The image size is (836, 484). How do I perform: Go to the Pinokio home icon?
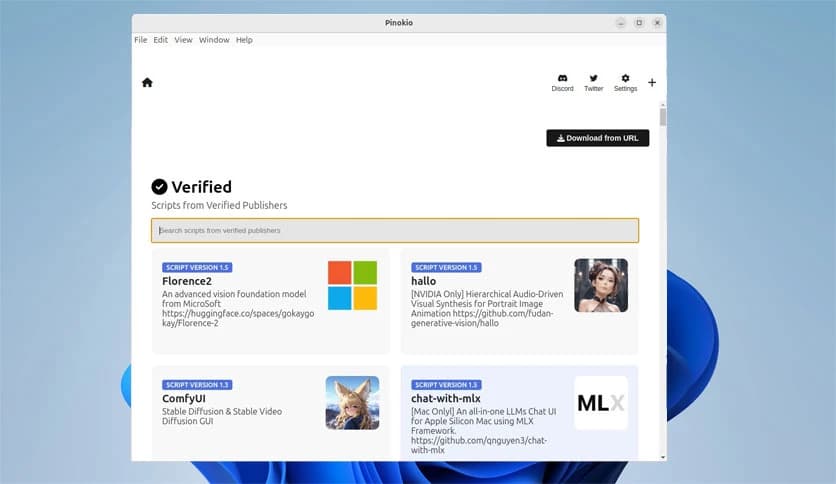click(x=147, y=82)
